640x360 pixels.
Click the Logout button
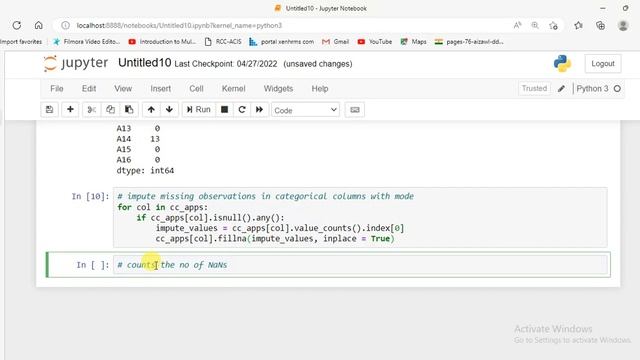click(603, 64)
